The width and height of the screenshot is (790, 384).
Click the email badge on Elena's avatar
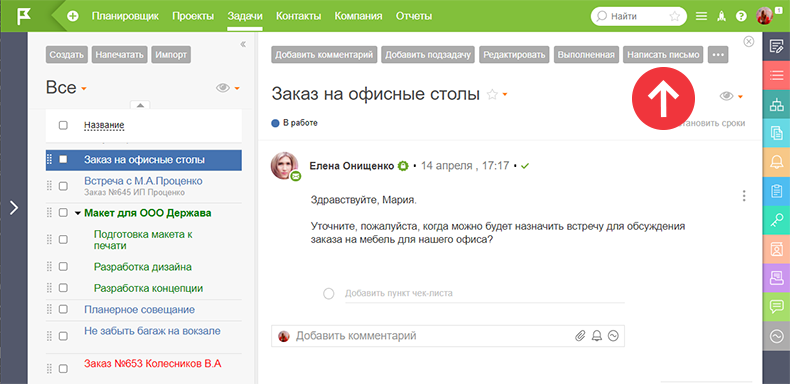tap(296, 176)
